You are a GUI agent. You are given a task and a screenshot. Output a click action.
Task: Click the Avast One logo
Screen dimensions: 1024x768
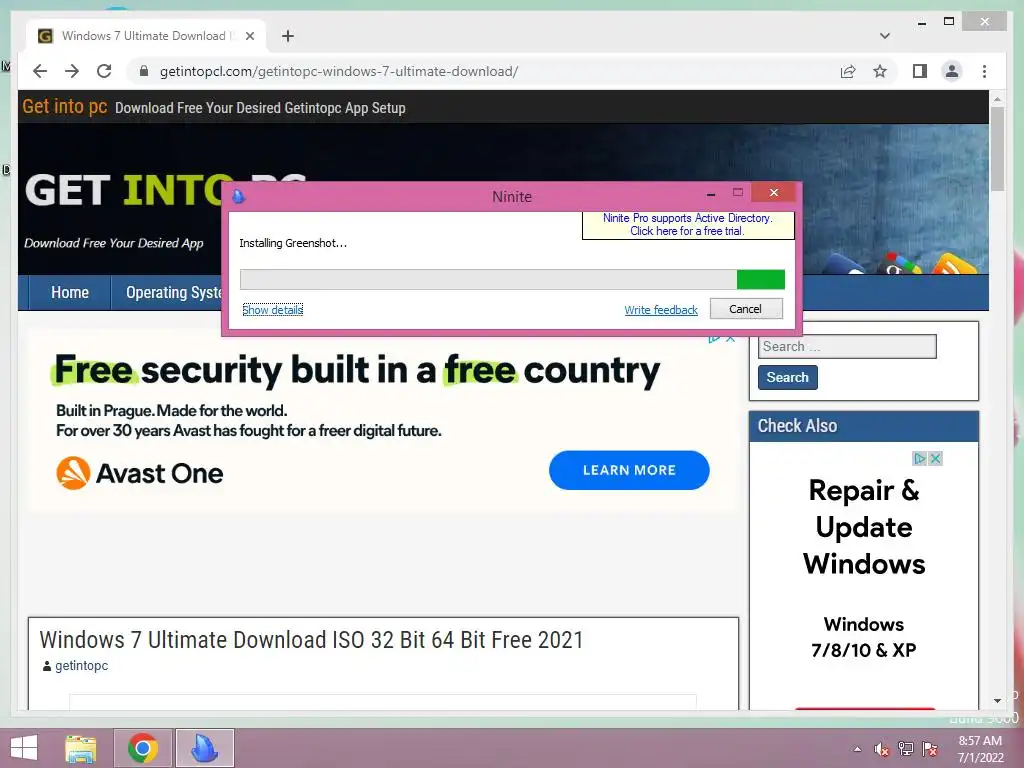click(x=140, y=473)
